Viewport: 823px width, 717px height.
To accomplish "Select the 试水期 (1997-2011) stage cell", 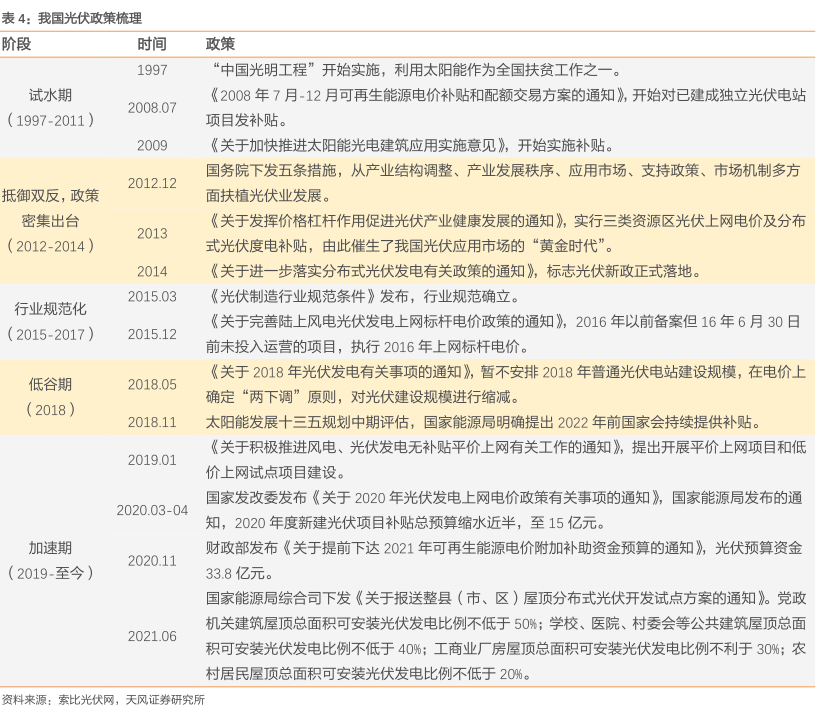I will pyautogui.click(x=51, y=107).
